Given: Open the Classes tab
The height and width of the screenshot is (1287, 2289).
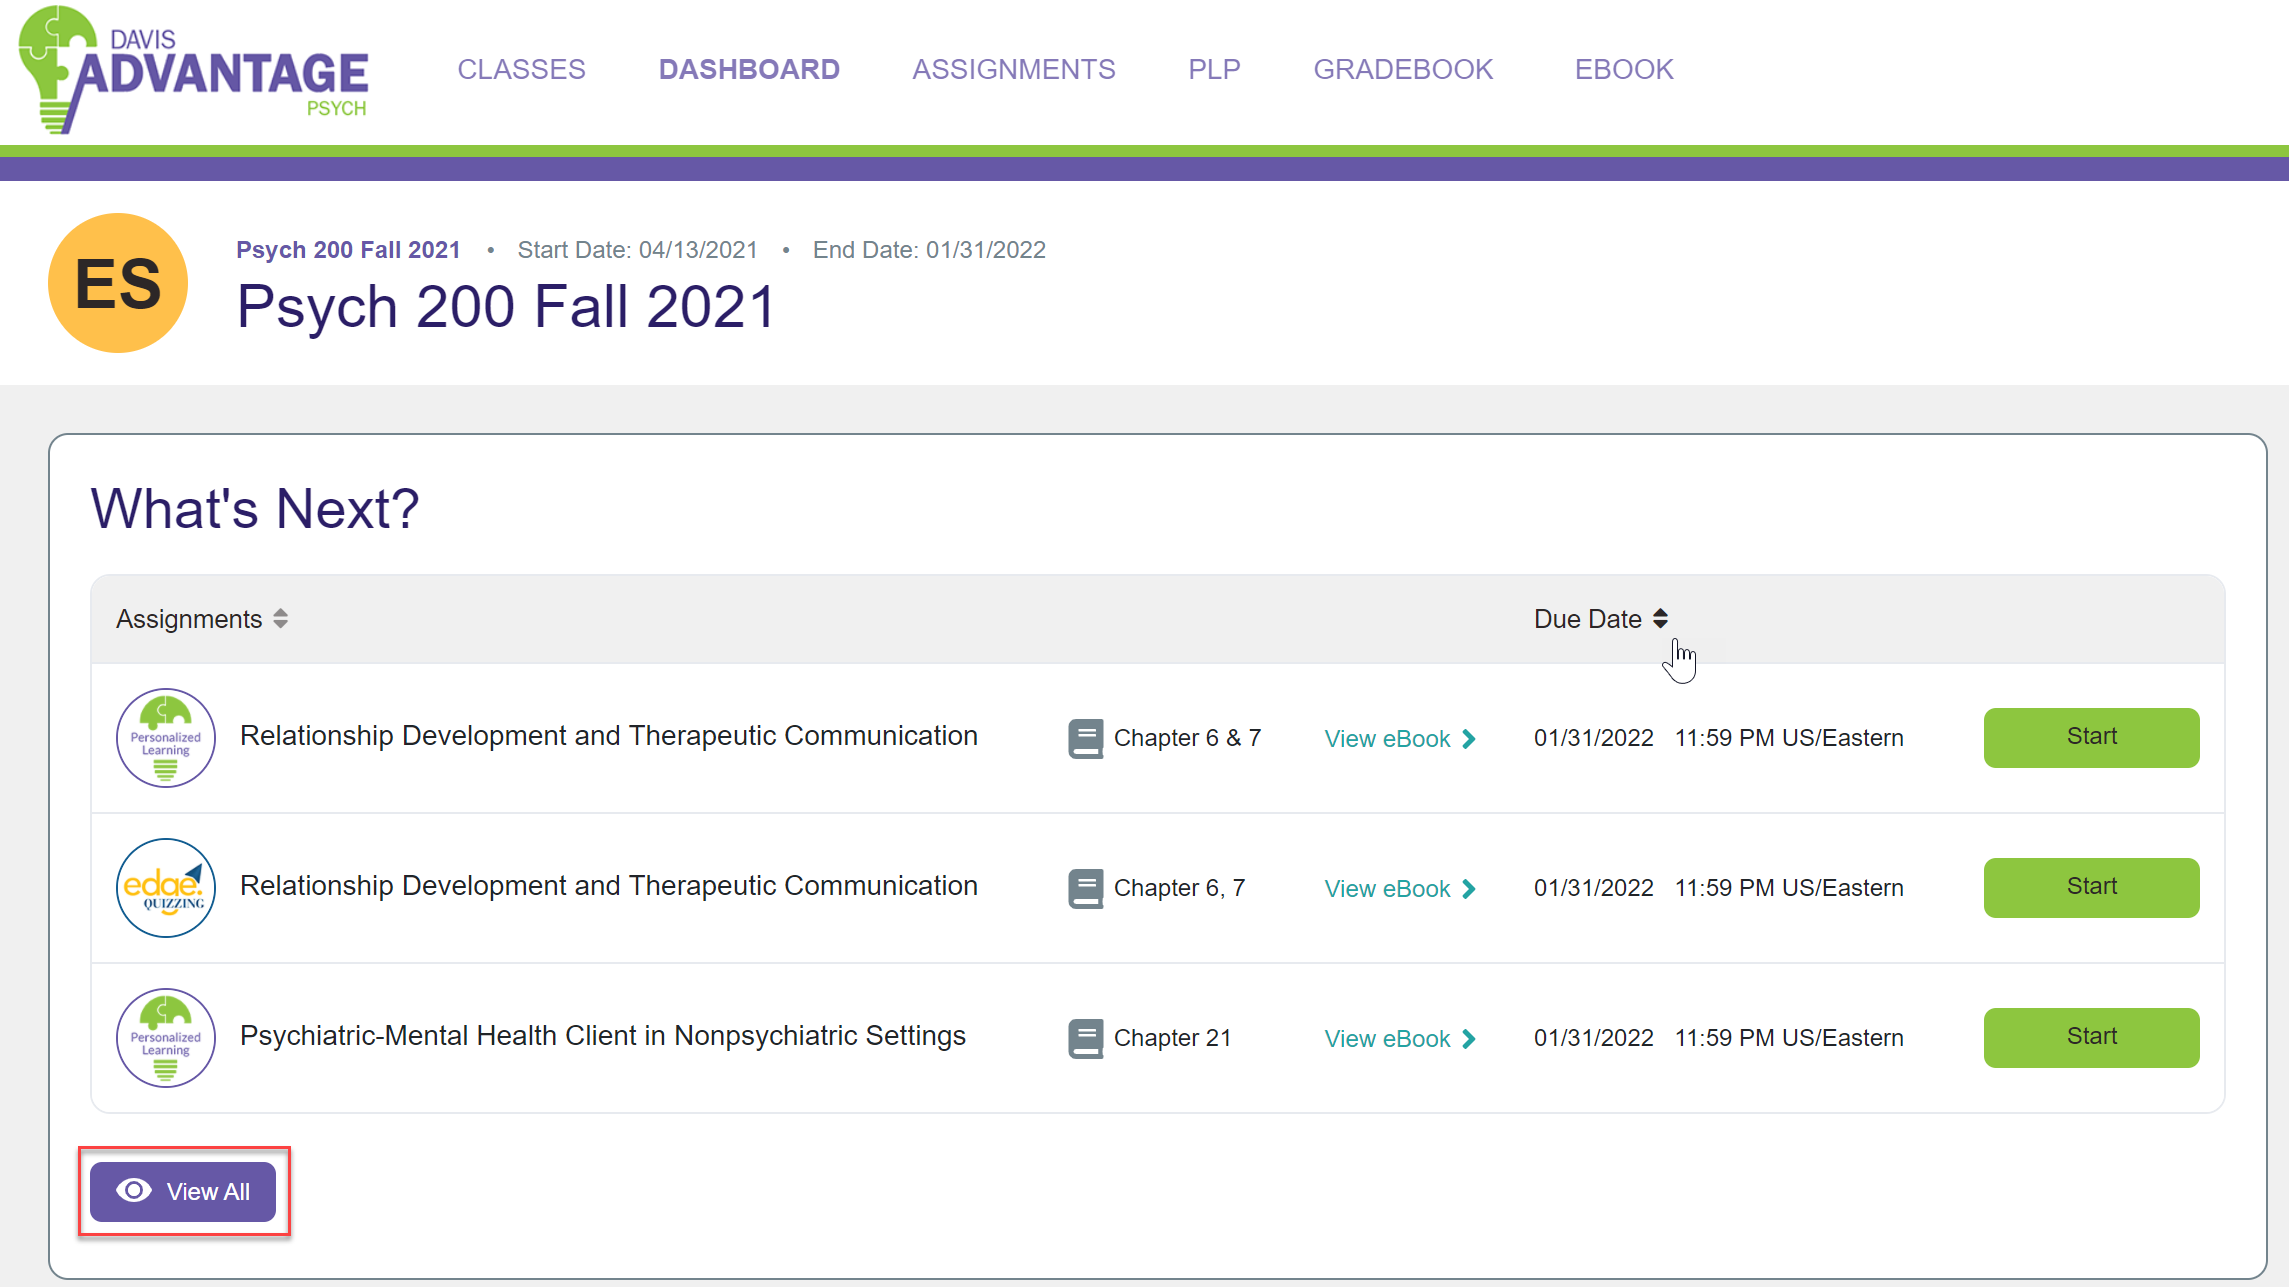Looking at the screenshot, I should (521, 69).
